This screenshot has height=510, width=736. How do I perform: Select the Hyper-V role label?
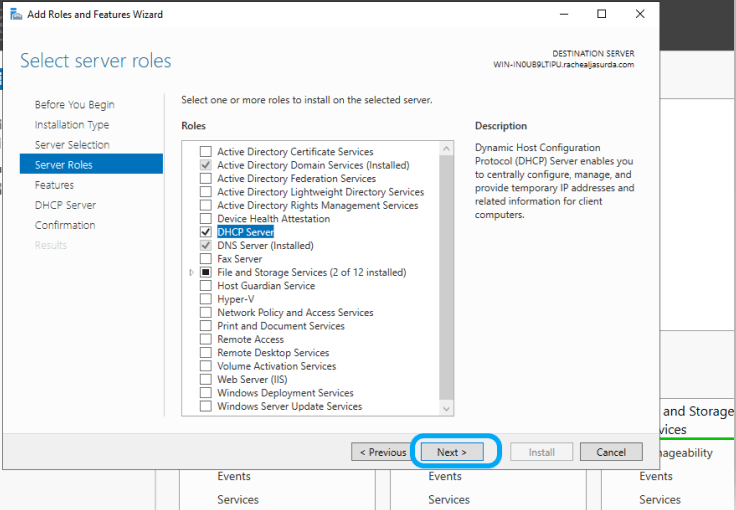(236, 299)
